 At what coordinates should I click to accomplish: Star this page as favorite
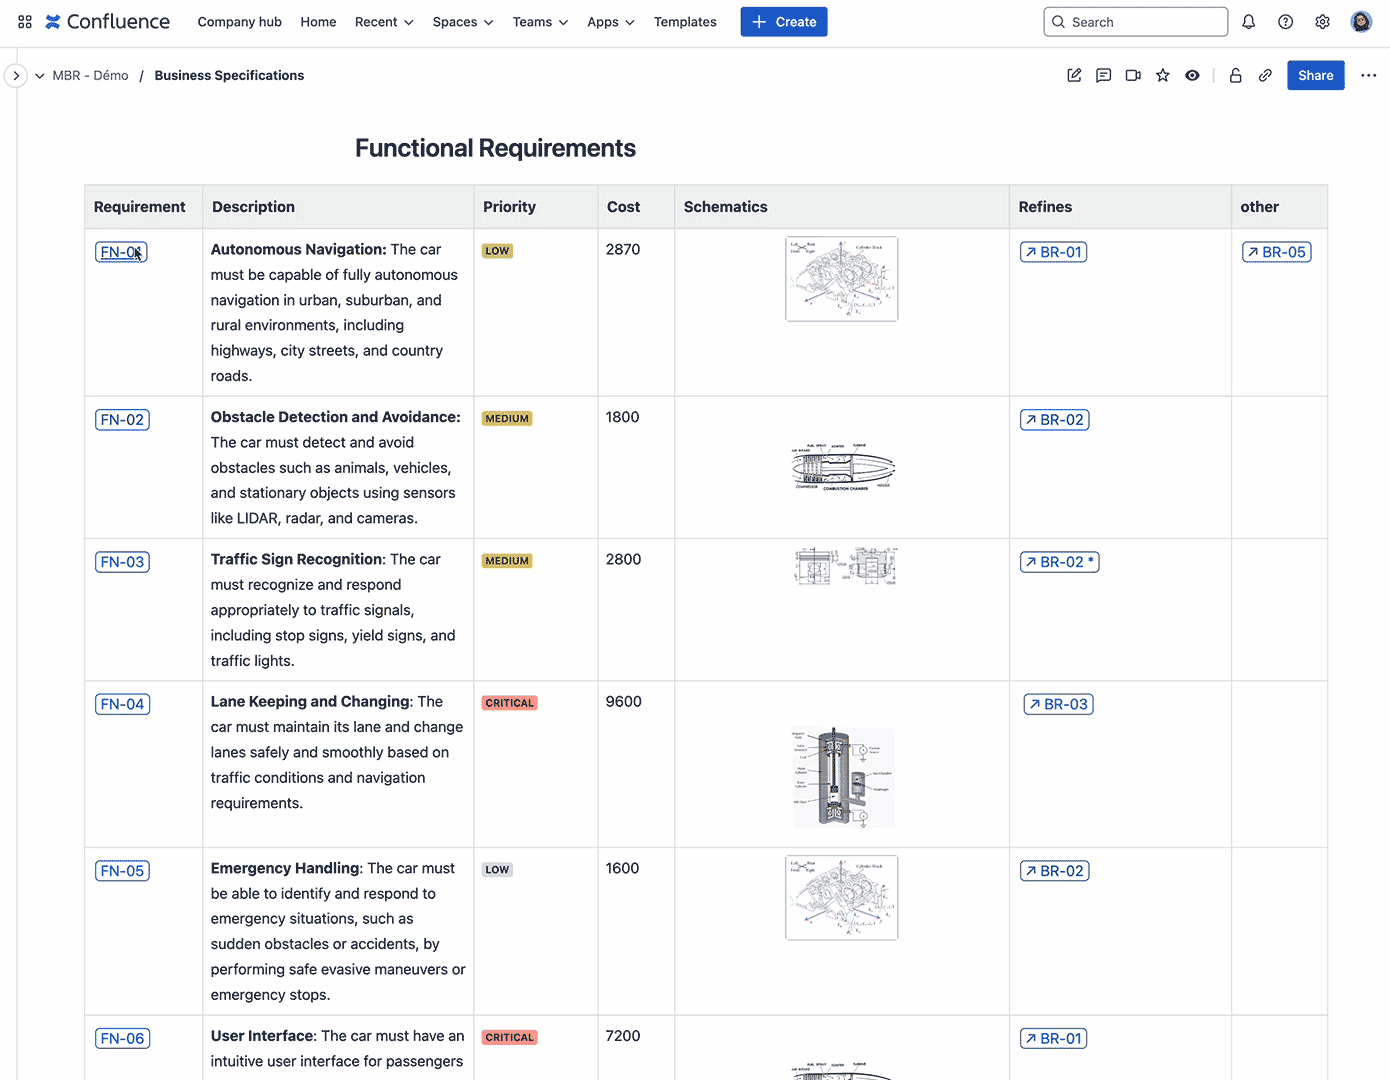[x=1162, y=75]
